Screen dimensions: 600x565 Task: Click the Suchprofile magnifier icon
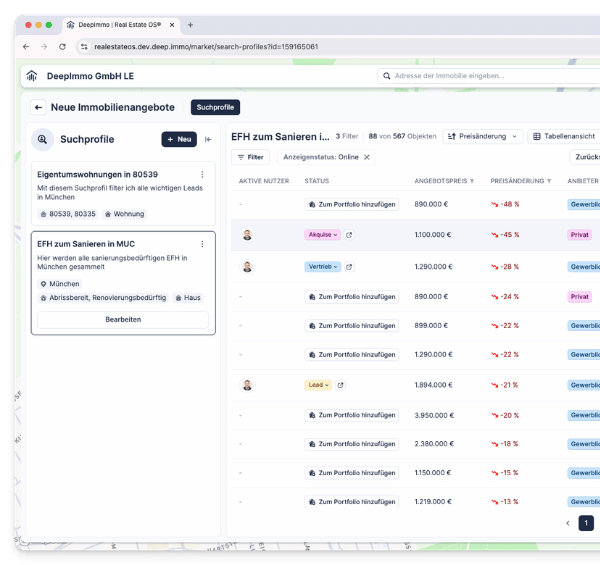coord(42,139)
